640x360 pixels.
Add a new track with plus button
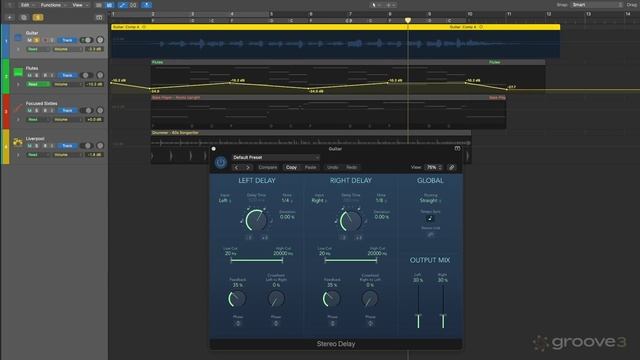(x=10, y=18)
